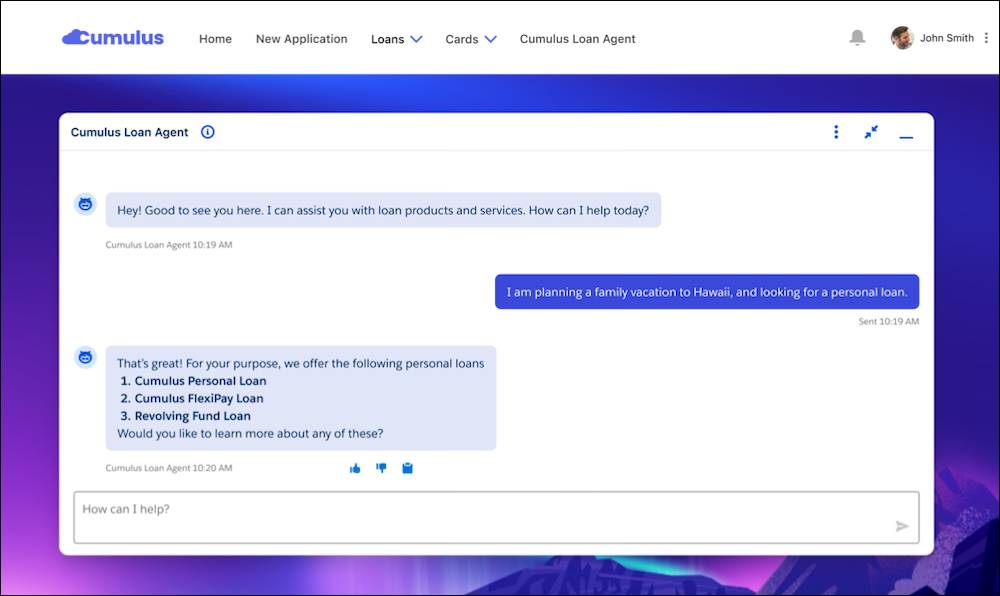Give thumbs up to the loan response
1000x596 pixels.
tap(355, 469)
